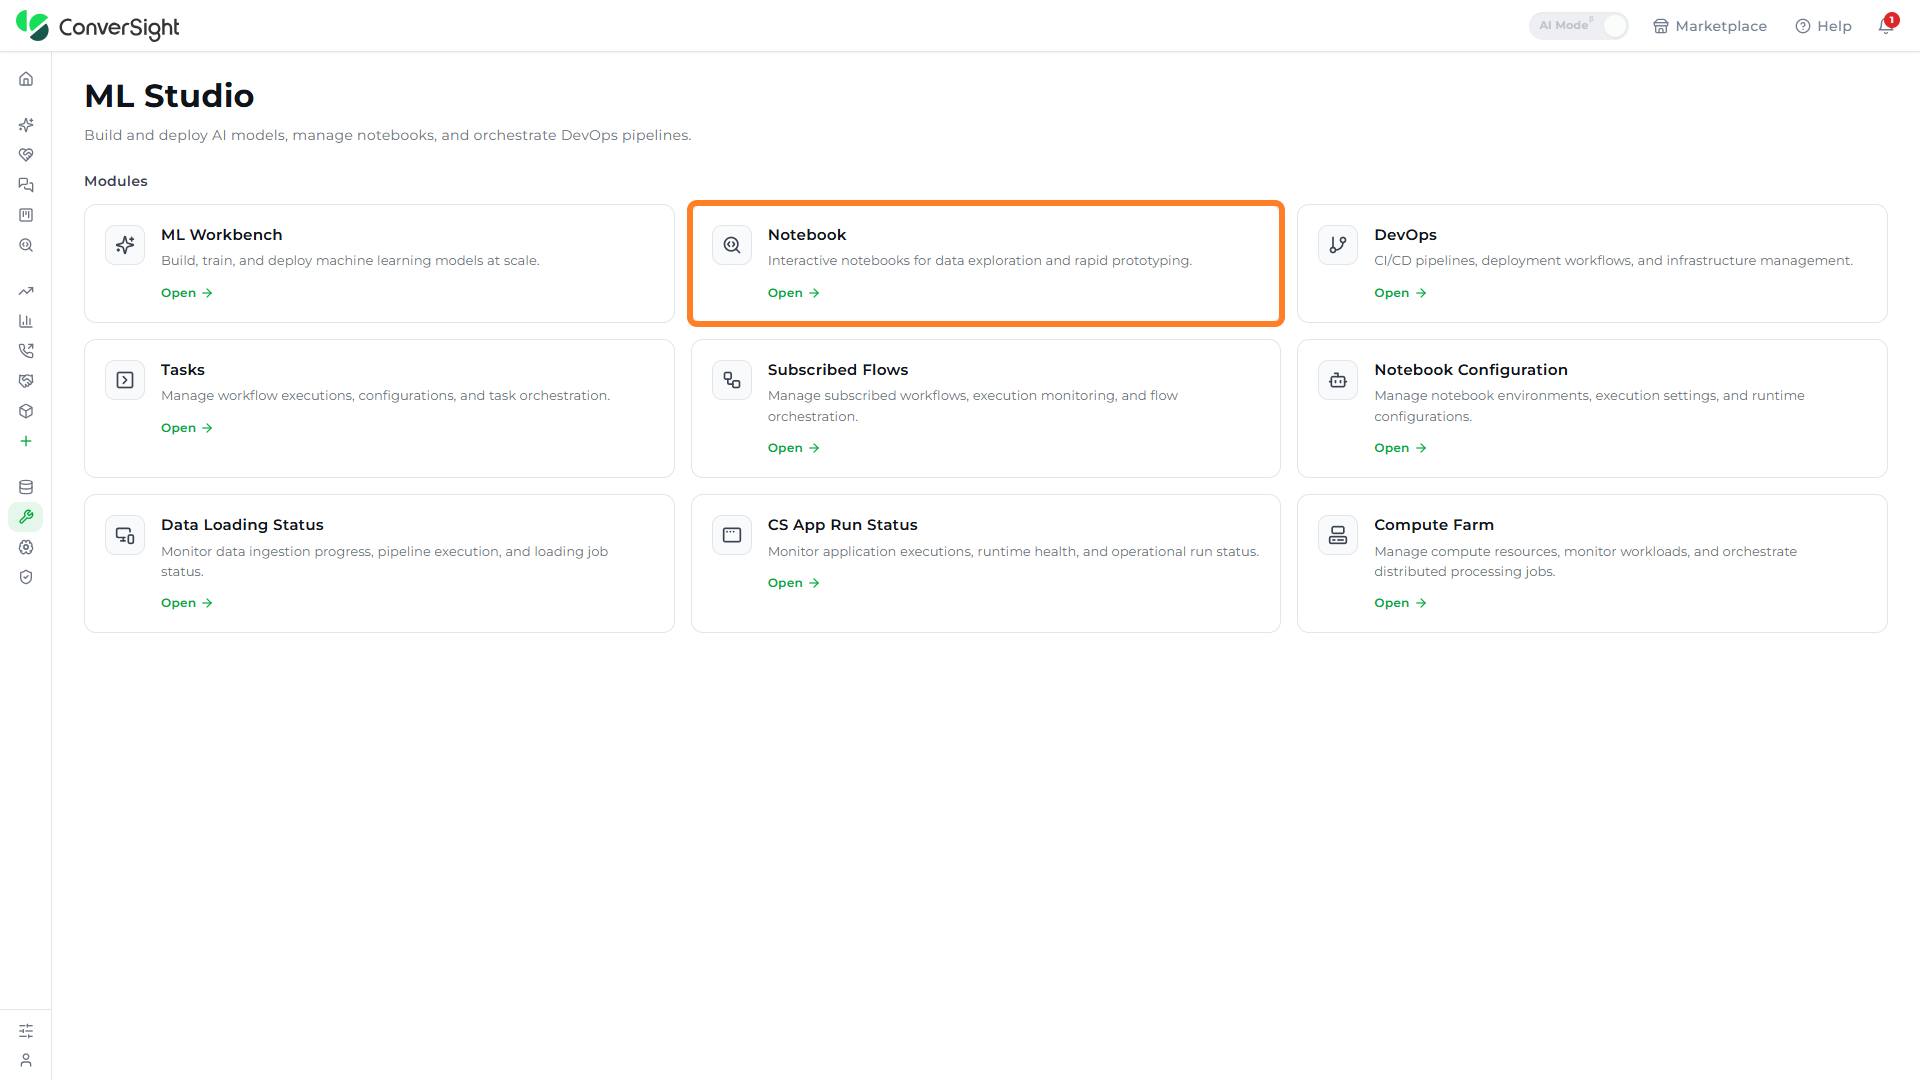Click the shield check sidebar icon
1920x1080 pixels.
tap(26, 577)
